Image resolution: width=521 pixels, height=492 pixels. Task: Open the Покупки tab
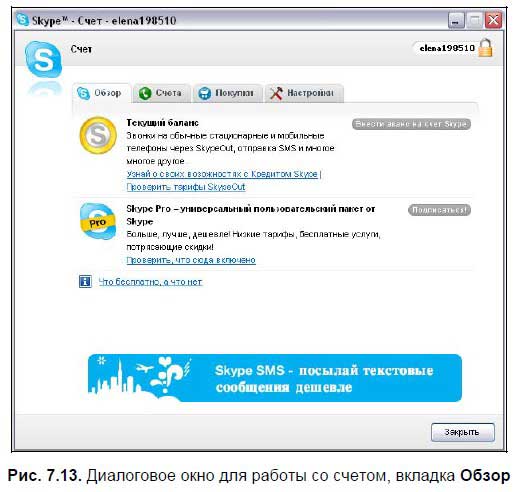(227, 93)
